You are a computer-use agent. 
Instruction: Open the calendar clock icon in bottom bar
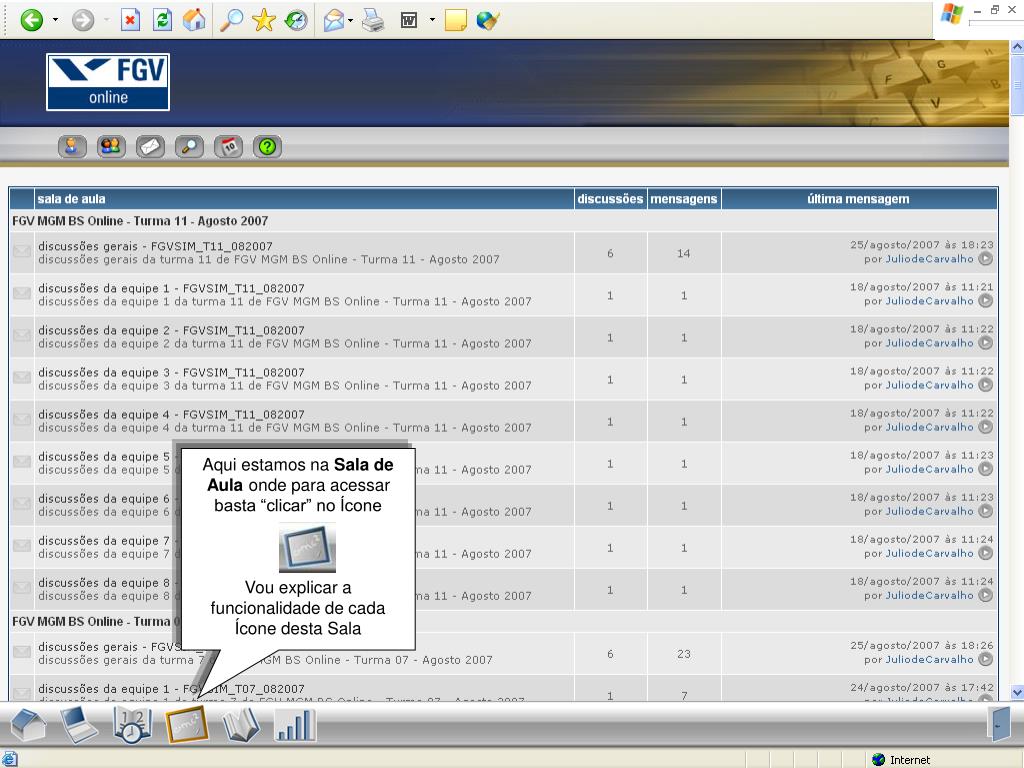(132, 725)
